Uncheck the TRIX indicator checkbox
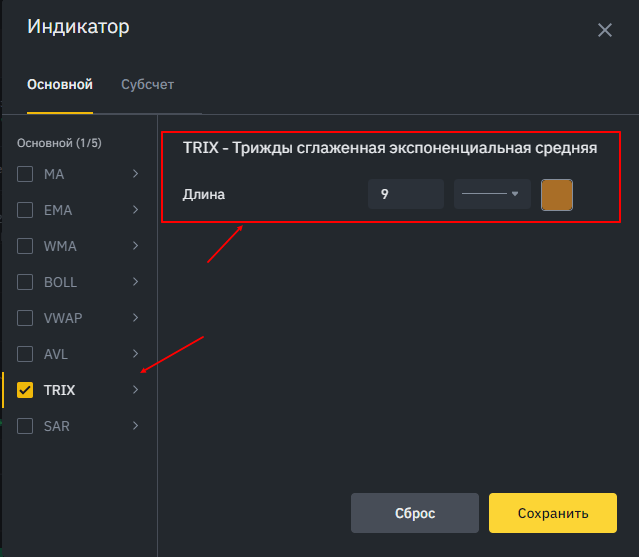This screenshot has width=639, height=557. point(26,390)
